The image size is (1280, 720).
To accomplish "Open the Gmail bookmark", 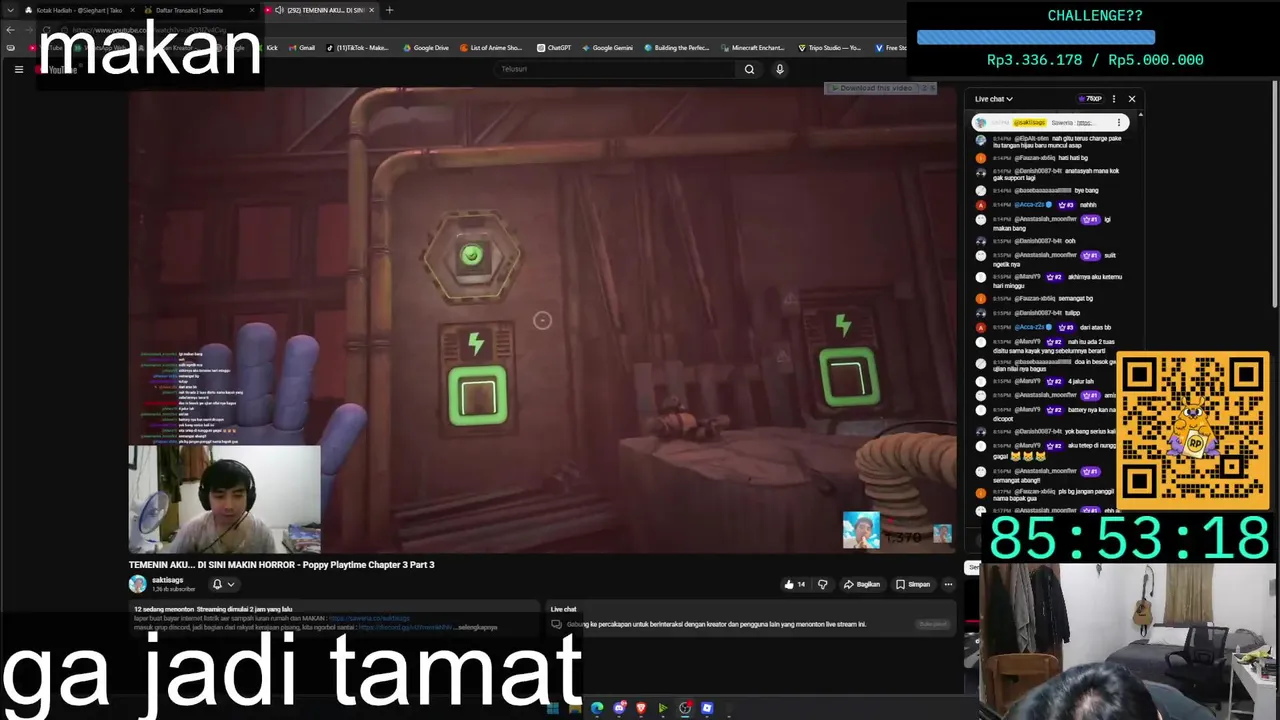I will point(302,48).
